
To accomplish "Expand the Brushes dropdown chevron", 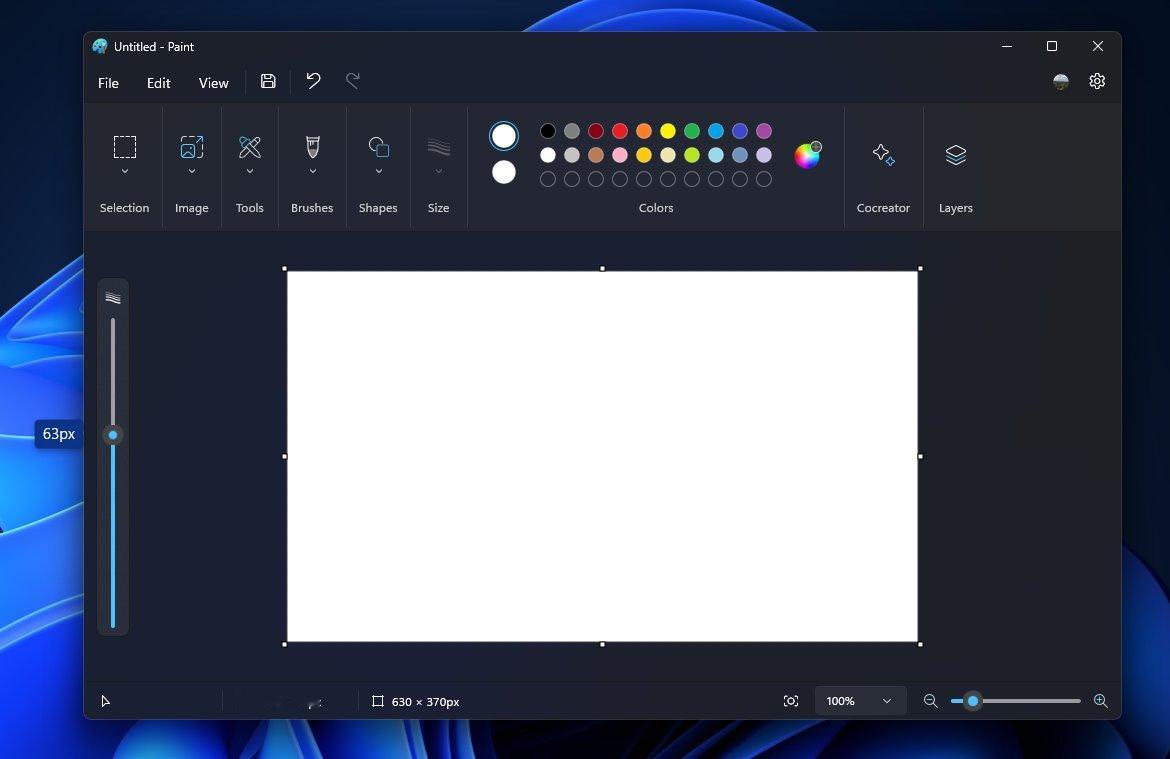I will tap(313, 171).
